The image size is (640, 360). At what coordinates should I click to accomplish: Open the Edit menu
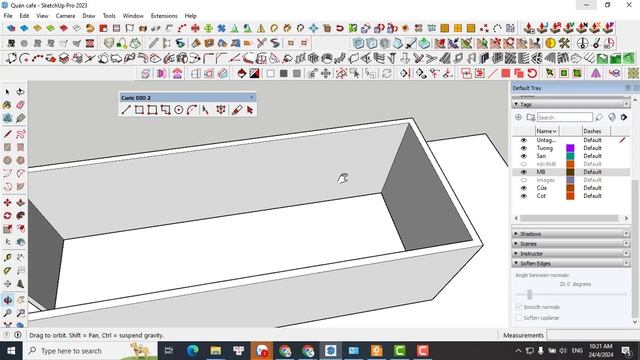[x=24, y=16]
